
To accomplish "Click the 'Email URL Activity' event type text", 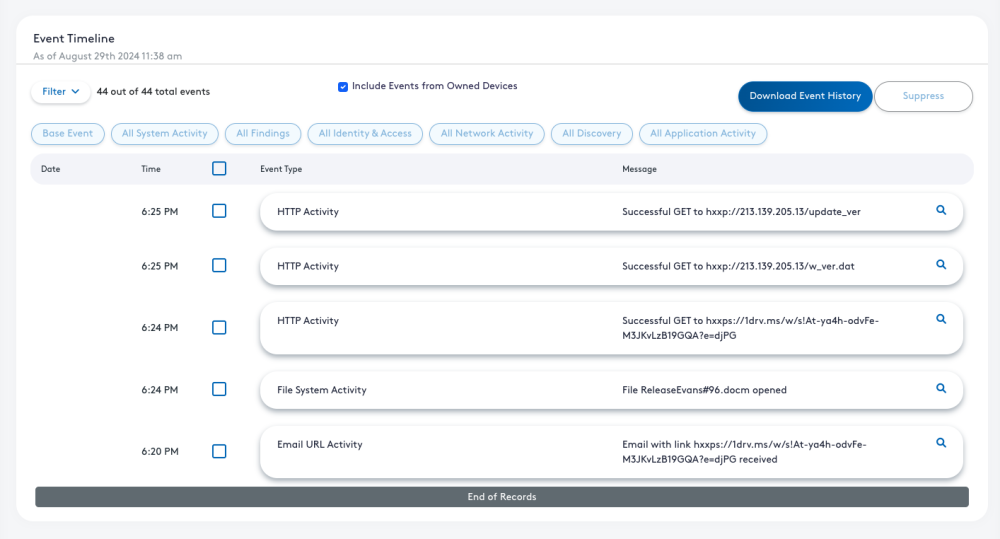I will point(320,445).
